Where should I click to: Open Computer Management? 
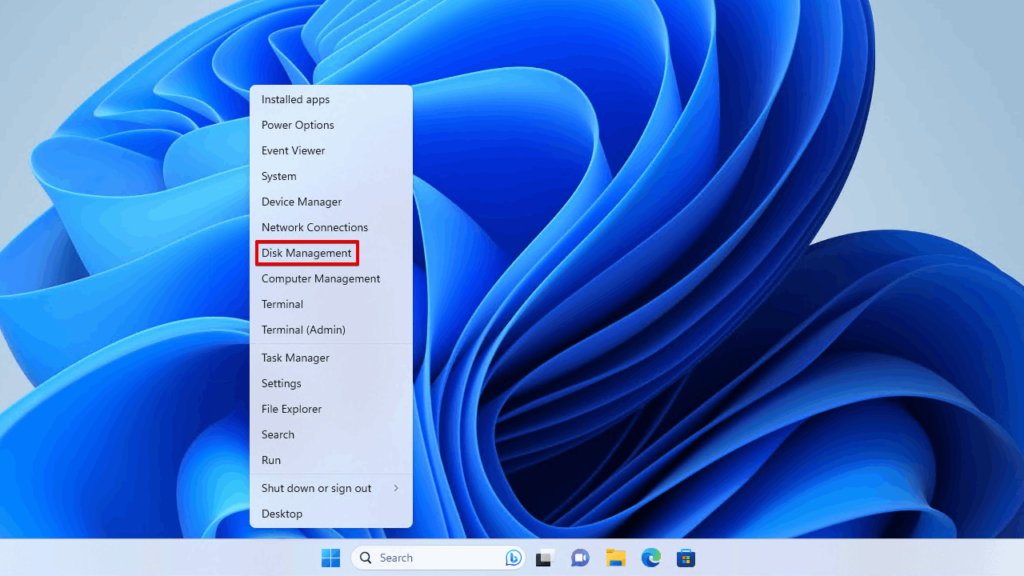(x=320, y=278)
